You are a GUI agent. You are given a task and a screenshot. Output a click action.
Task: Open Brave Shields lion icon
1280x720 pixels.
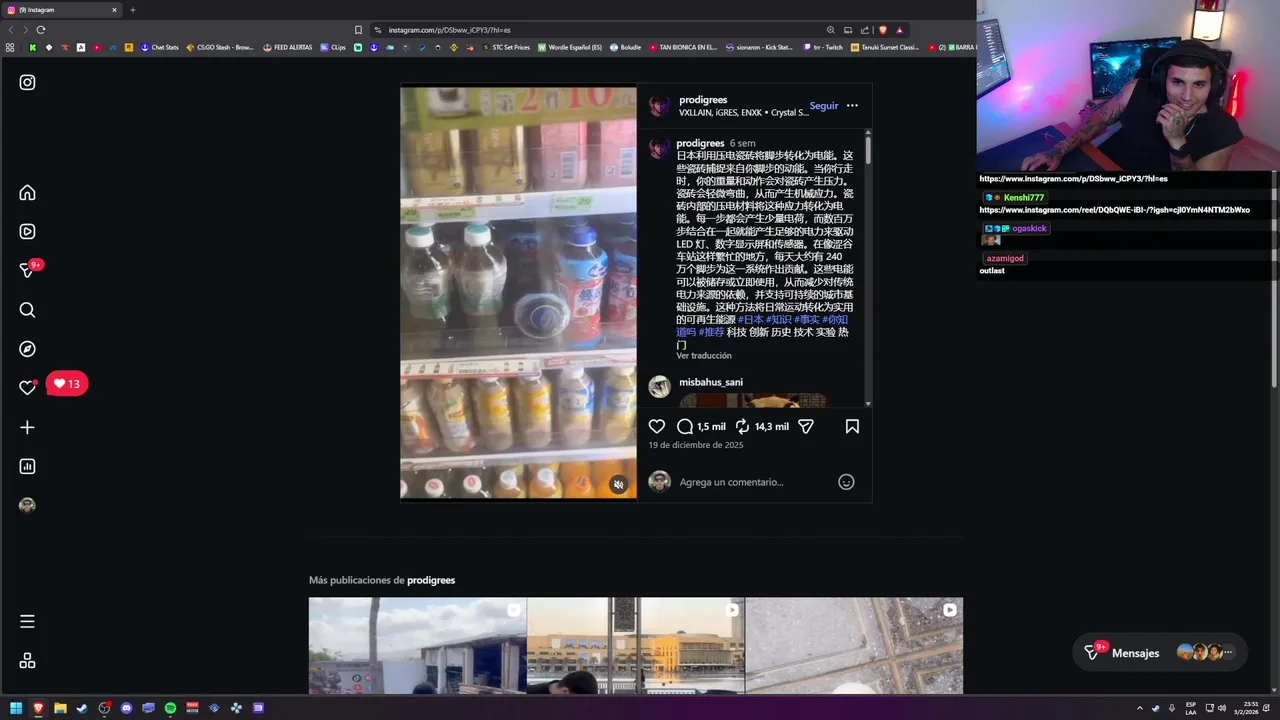[x=882, y=30]
